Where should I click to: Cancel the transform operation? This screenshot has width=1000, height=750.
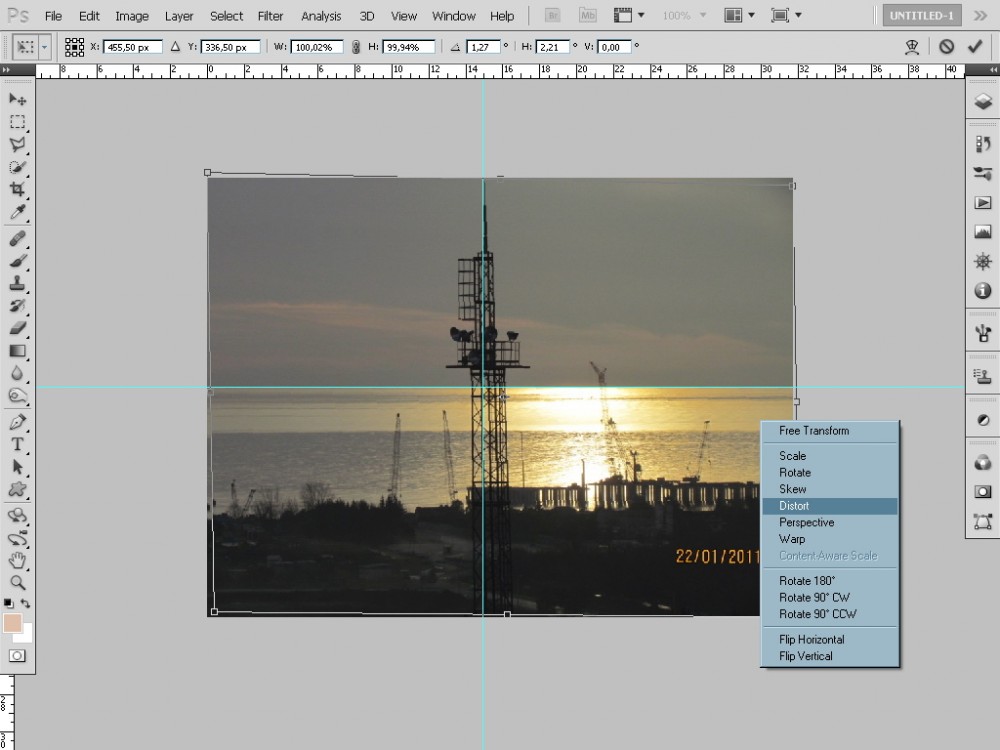point(946,47)
